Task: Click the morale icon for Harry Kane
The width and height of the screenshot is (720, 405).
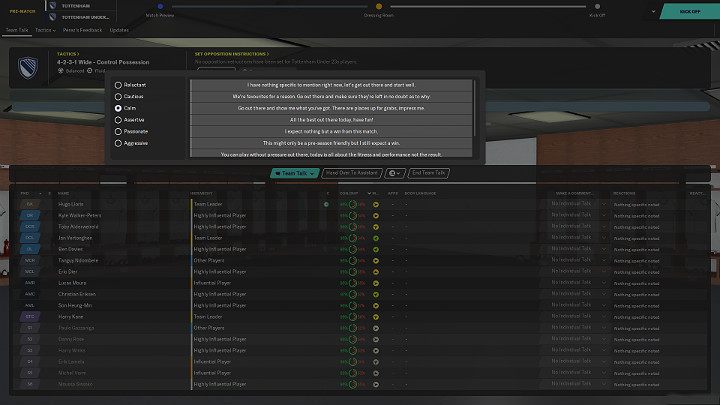Action: click(376, 317)
